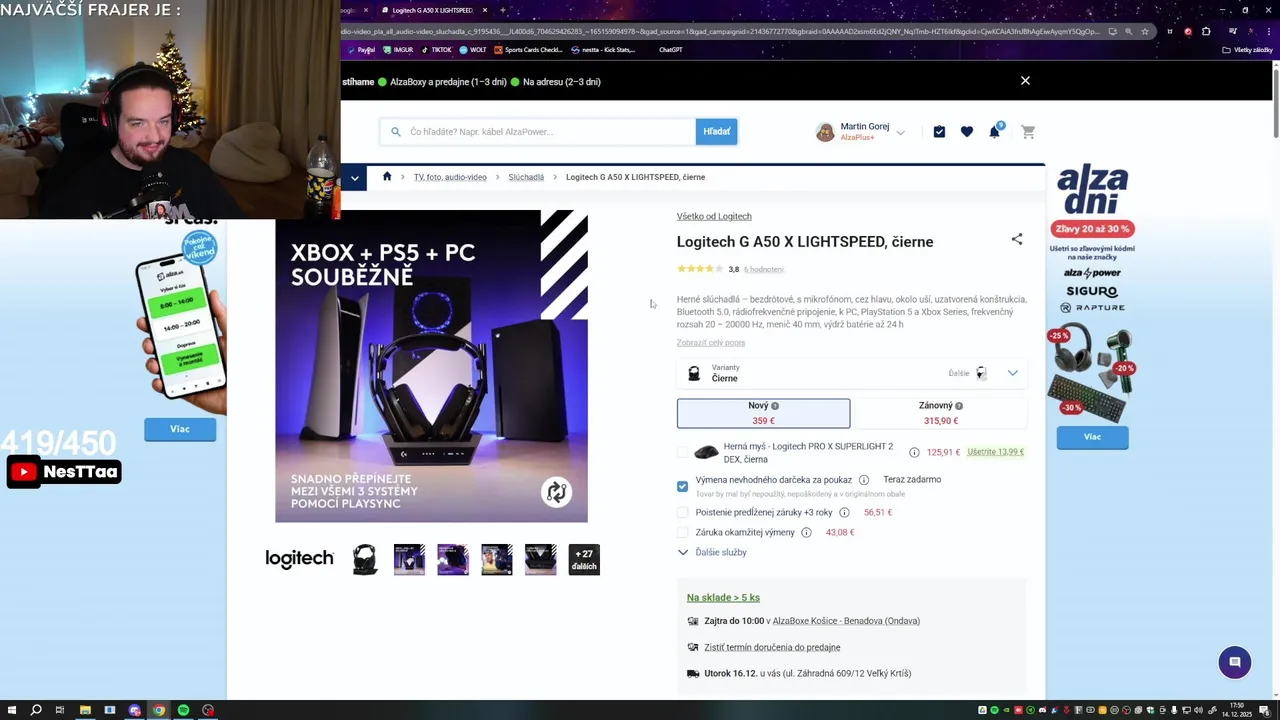Show info for Logitech PRO X SUPERLIGHT mouse
1280x720 pixels.
point(914,452)
